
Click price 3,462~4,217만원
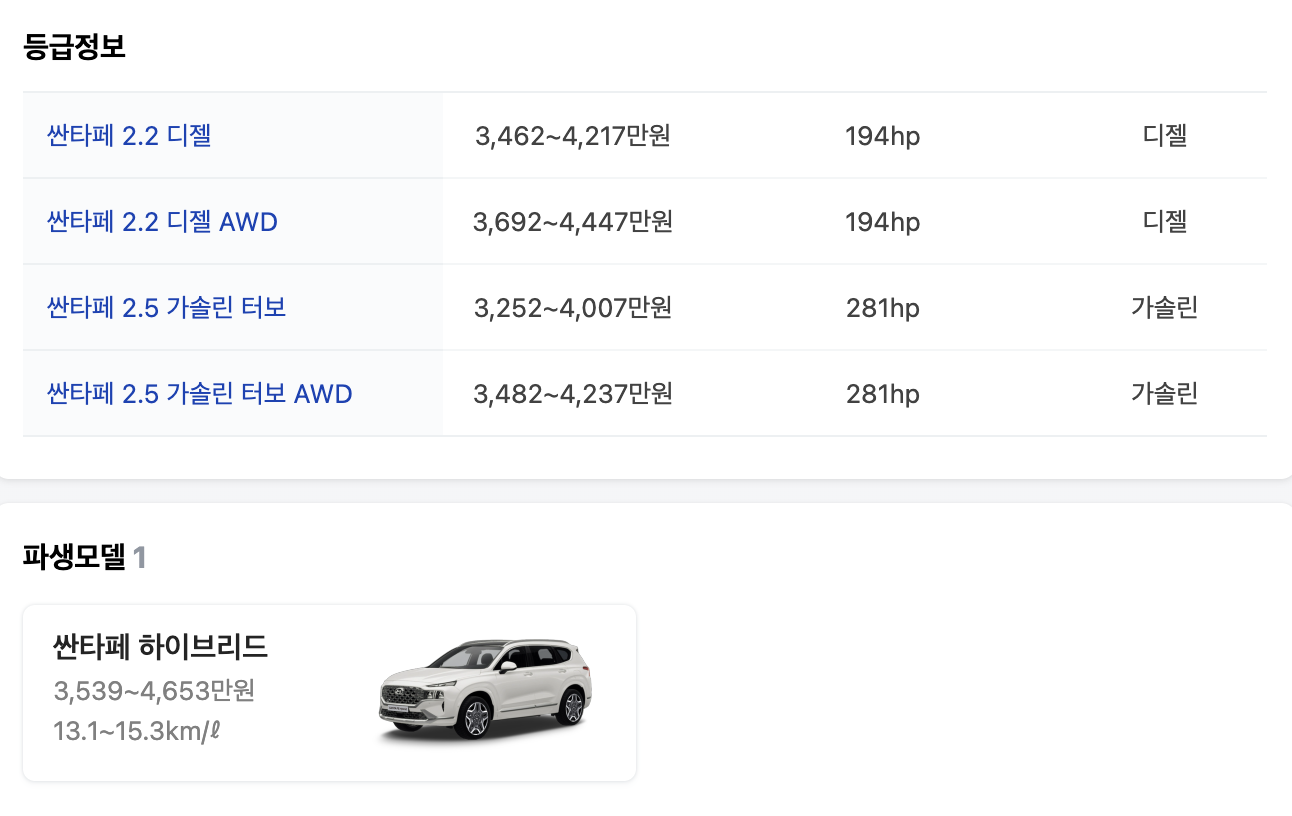click(x=573, y=136)
